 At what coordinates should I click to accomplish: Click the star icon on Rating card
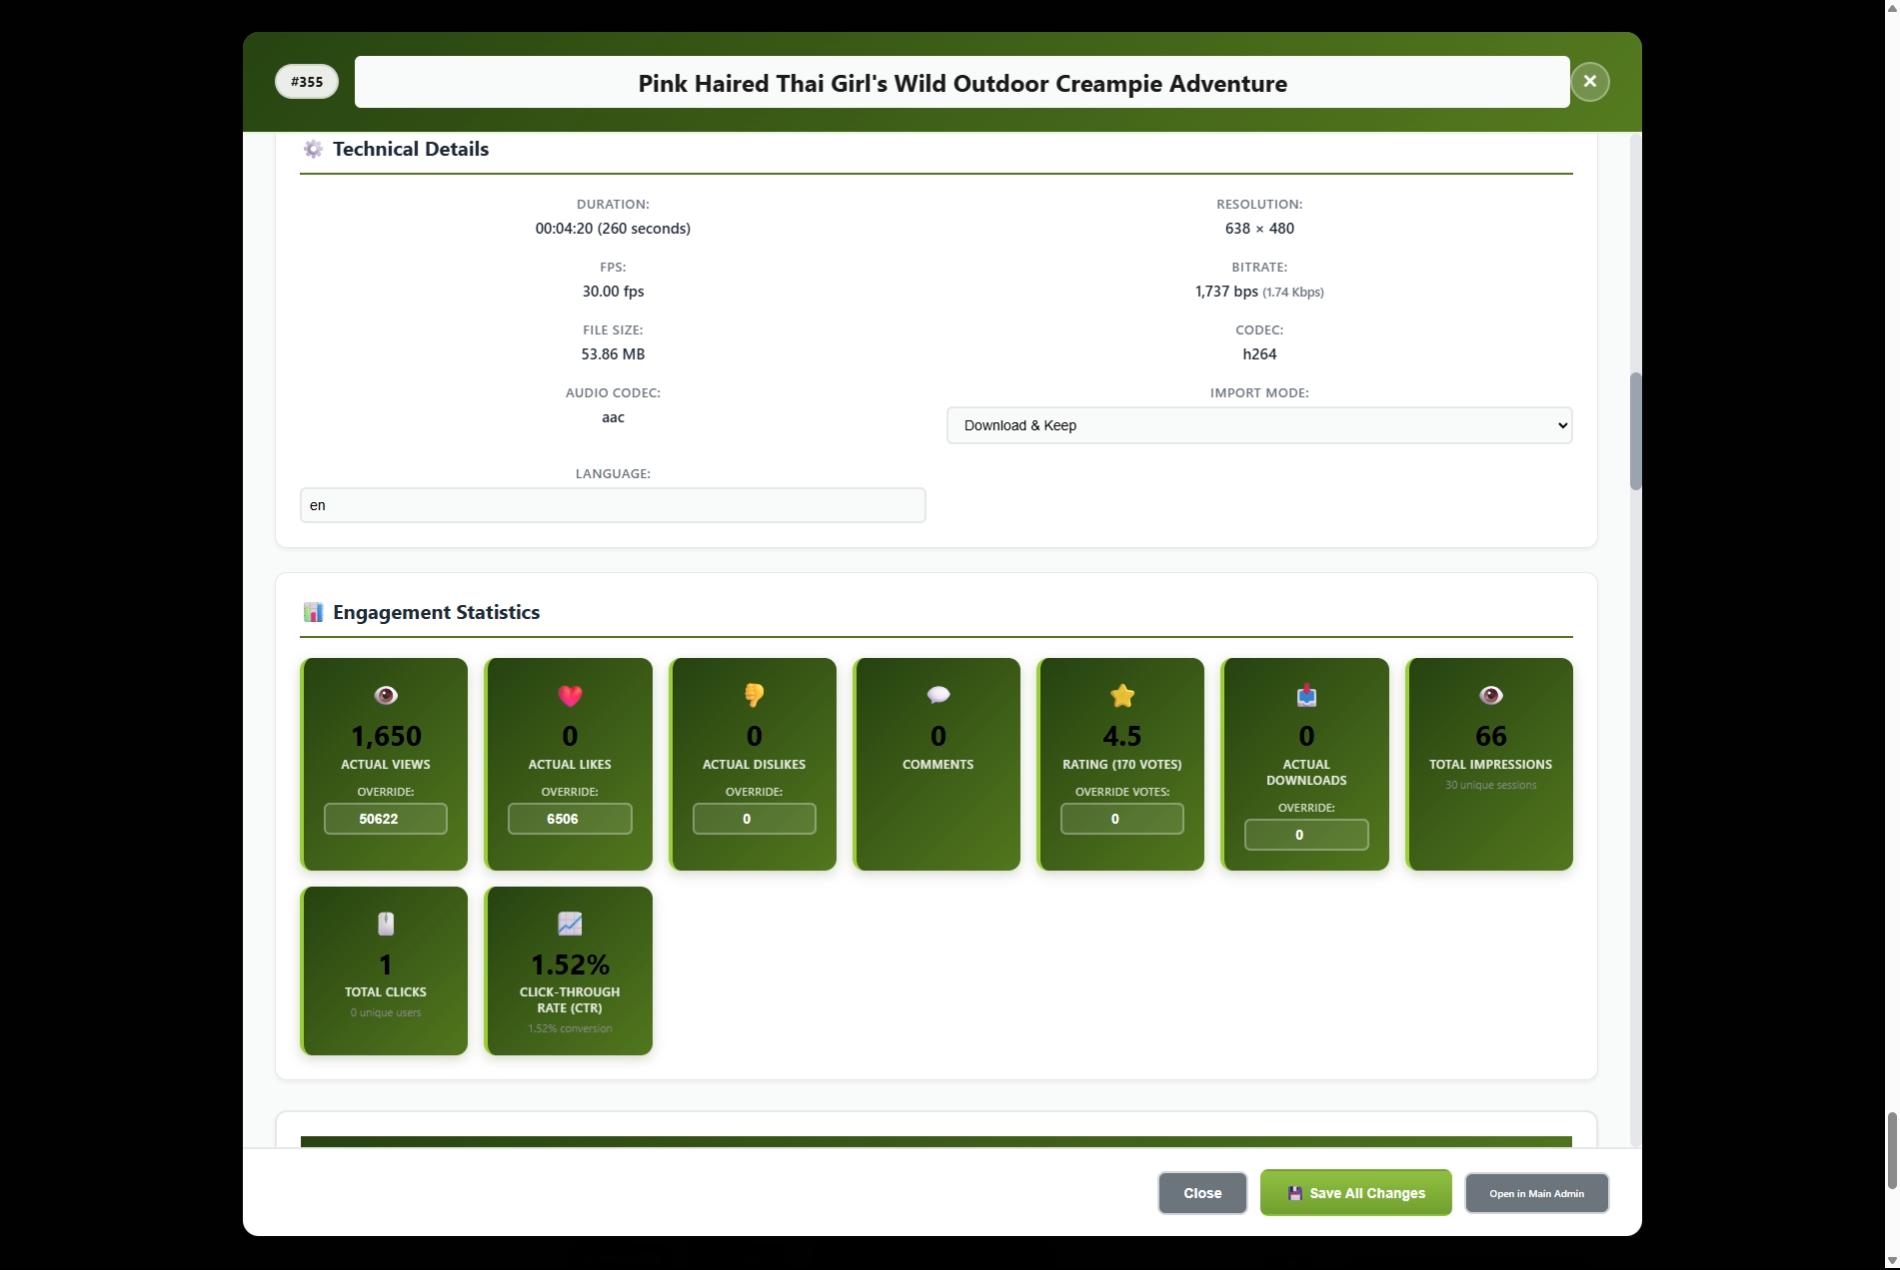point(1121,696)
